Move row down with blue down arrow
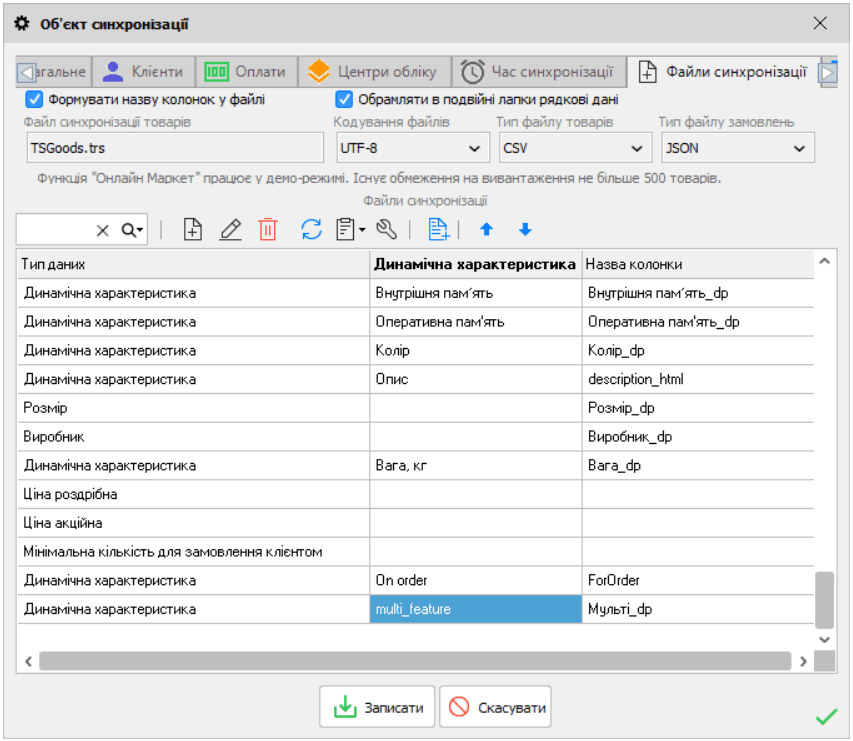Image resolution: width=853 pixels, height=741 pixels. point(525,230)
